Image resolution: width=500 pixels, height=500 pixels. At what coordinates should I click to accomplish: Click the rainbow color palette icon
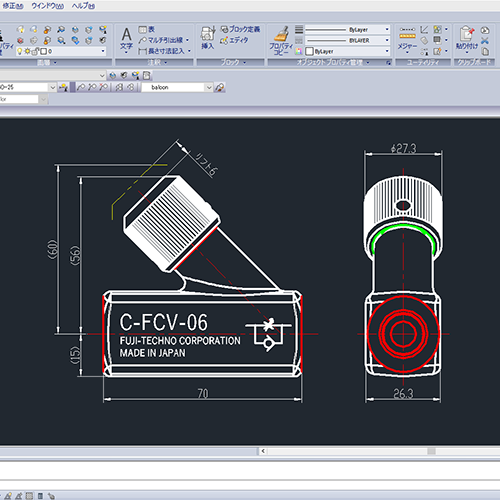pyautogui.click(x=299, y=51)
